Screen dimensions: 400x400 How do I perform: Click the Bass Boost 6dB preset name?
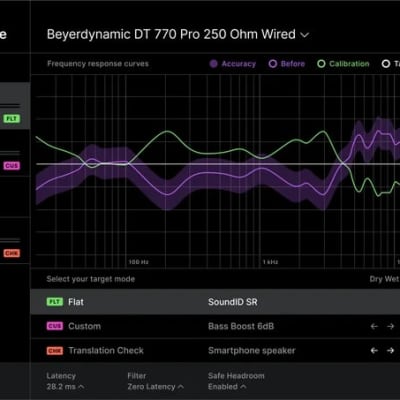[x=241, y=326]
